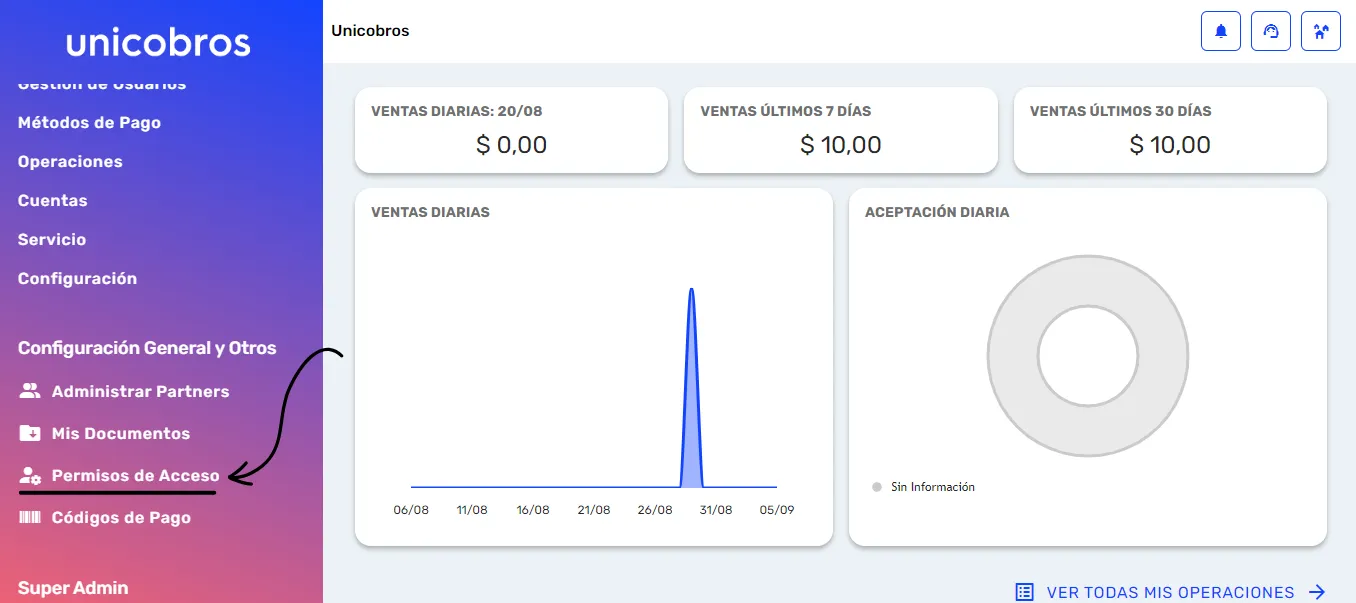Click the Unicobros page title in the header
The height and width of the screenshot is (603, 1356).
(370, 31)
